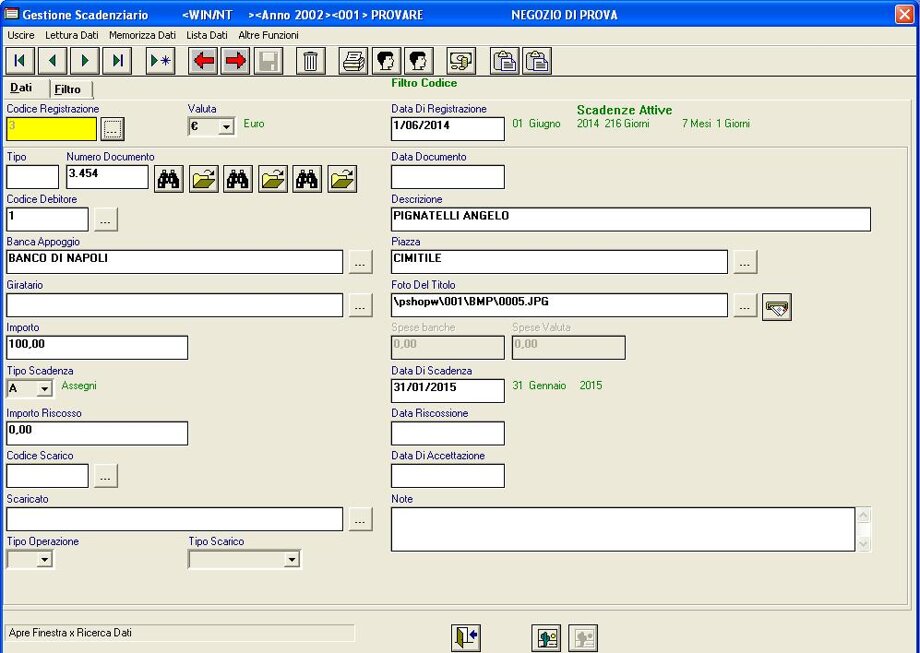Expand the Valuta currency dropdown
Image resolution: width=920 pixels, height=653 pixels.
pyautogui.click(x=226, y=127)
